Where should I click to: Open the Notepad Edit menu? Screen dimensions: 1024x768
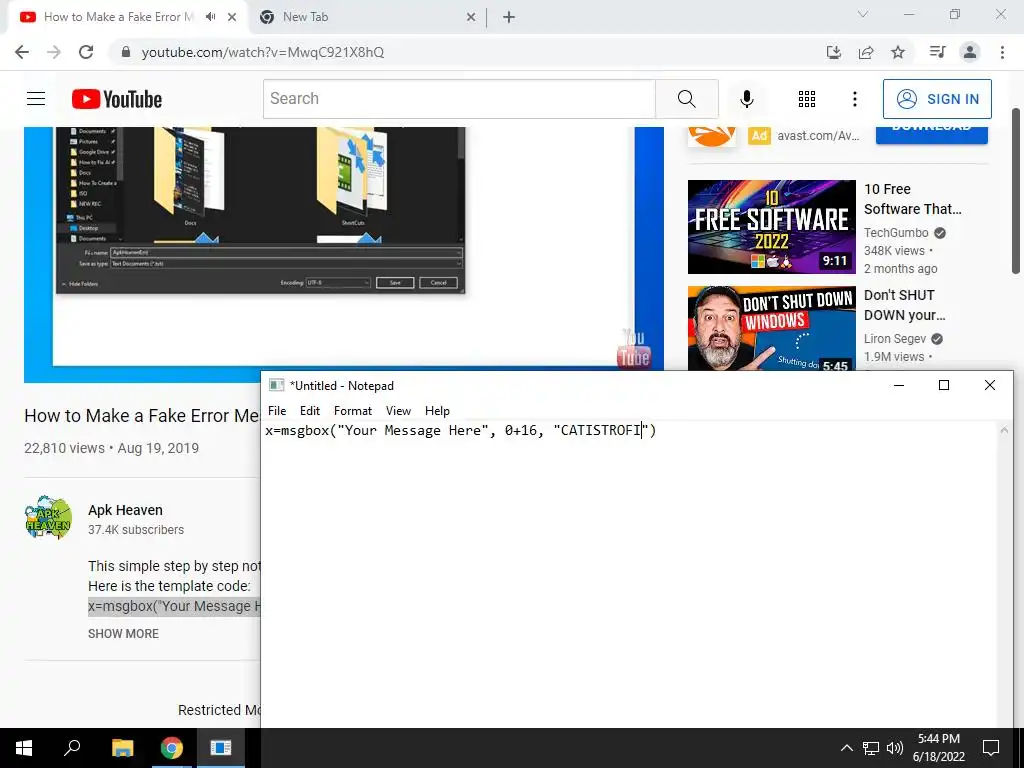coord(310,411)
